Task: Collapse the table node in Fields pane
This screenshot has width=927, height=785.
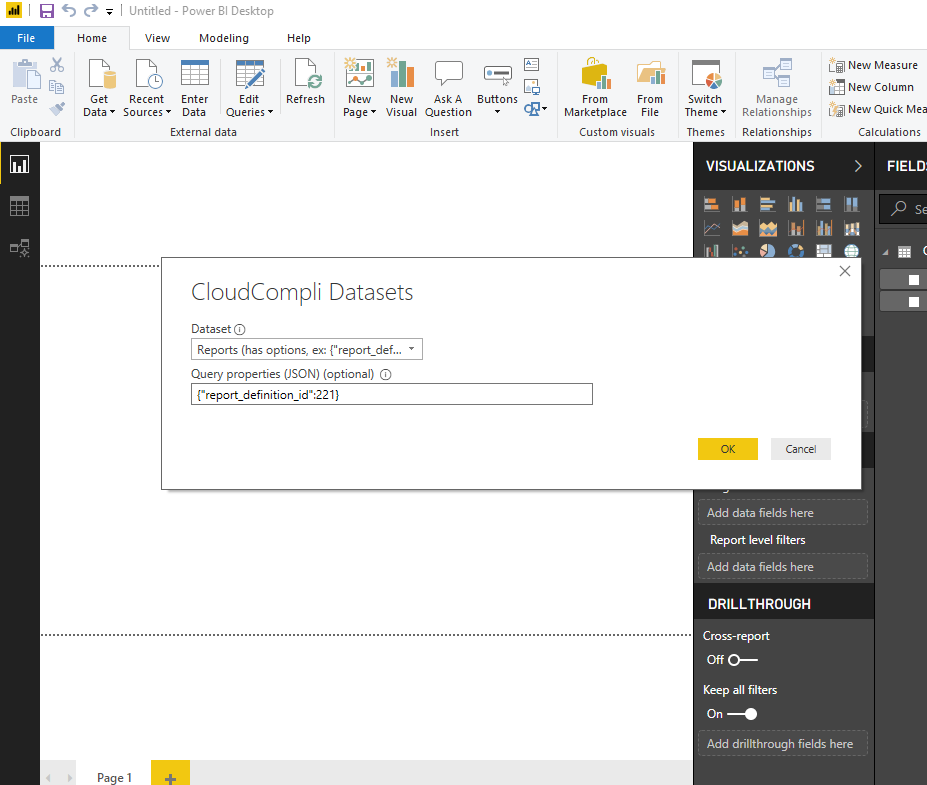Action: click(x=886, y=252)
